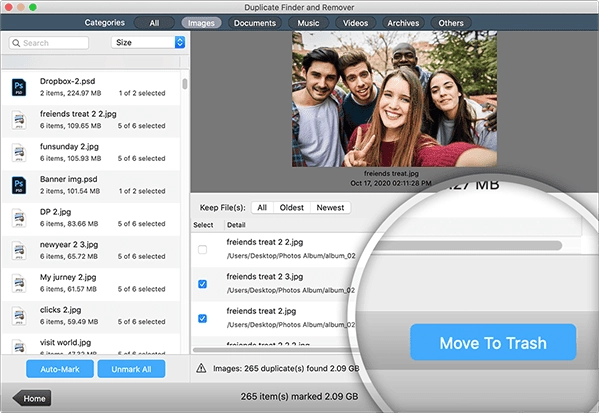599x414 pixels.
Task: Click the JPG file icon for clicks 2.jpg
Action: pyautogui.click(x=19, y=316)
